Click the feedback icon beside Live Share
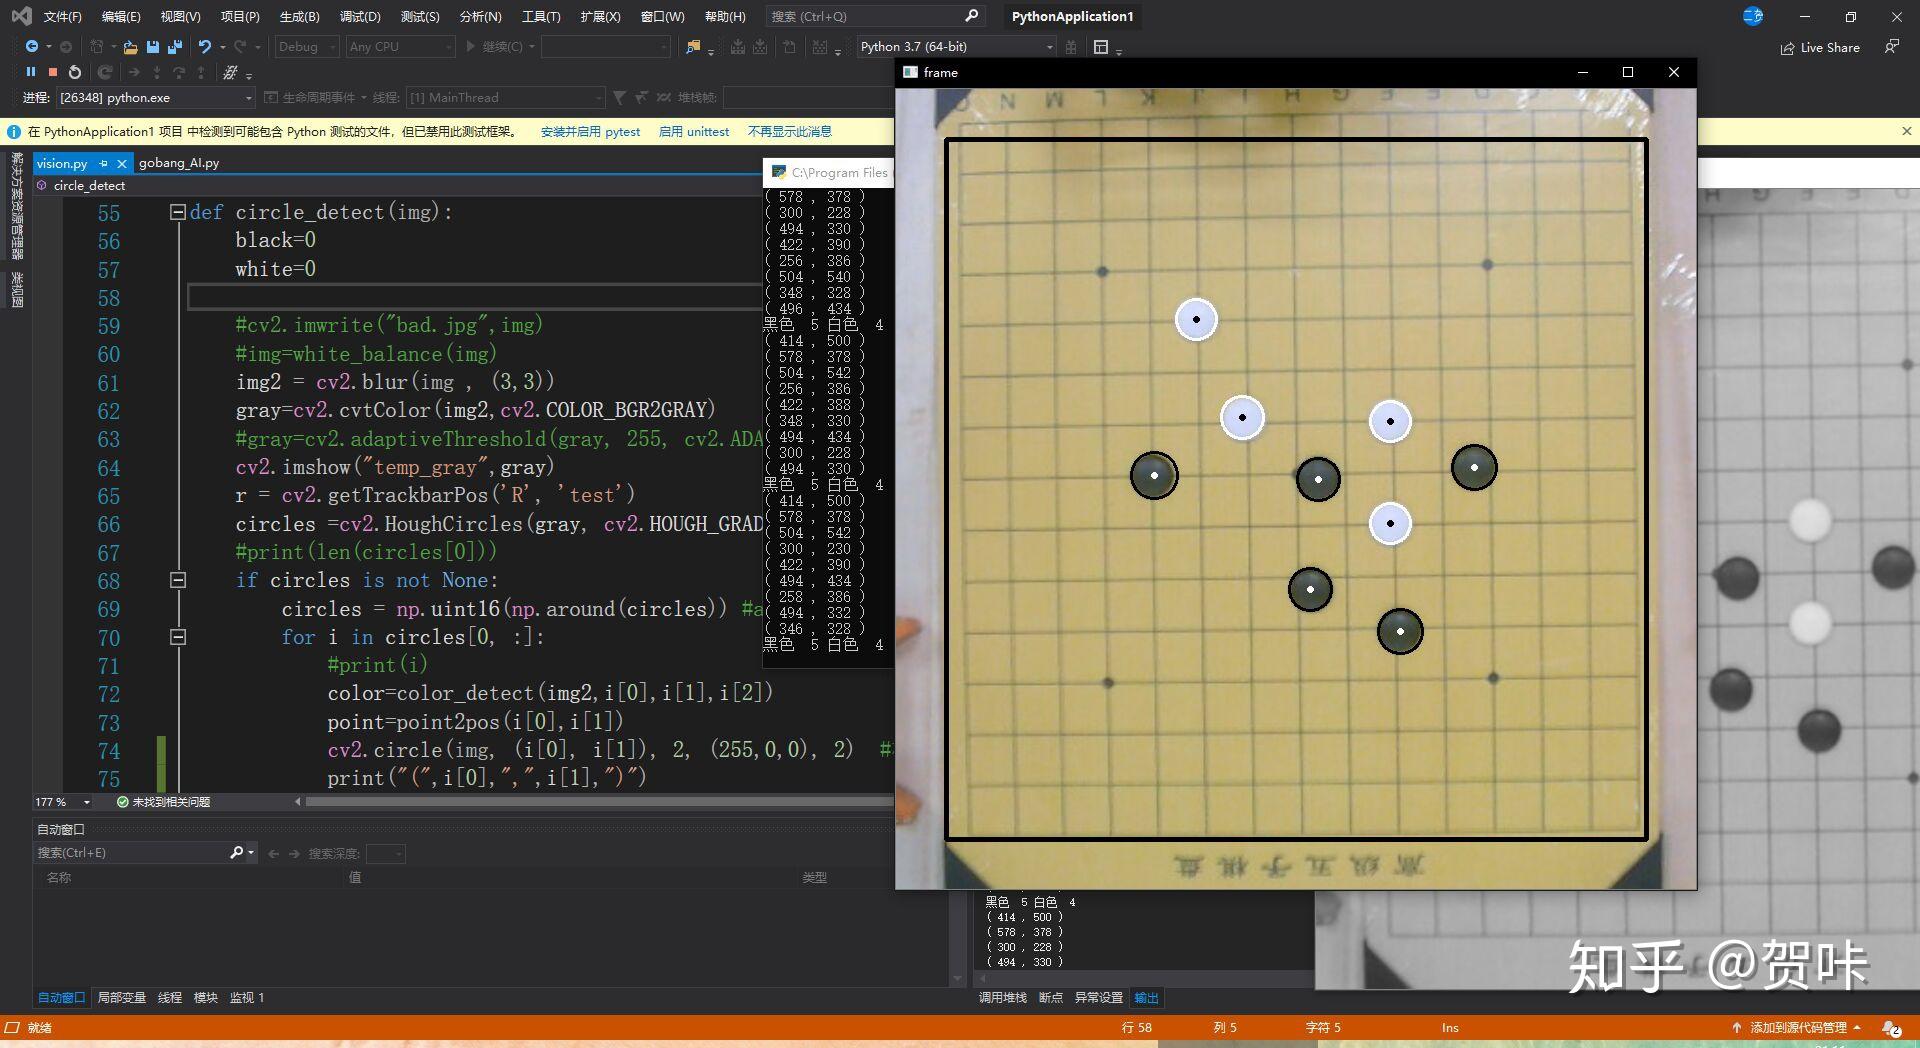1920x1048 pixels. (1891, 47)
